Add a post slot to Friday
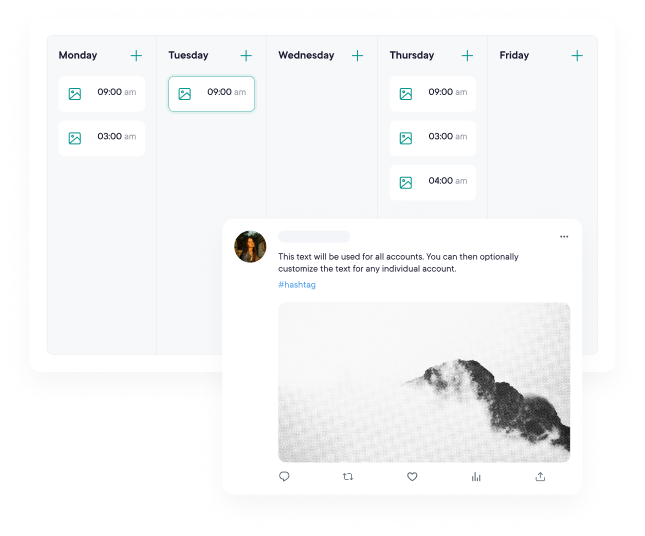645x536 pixels. 577,56
